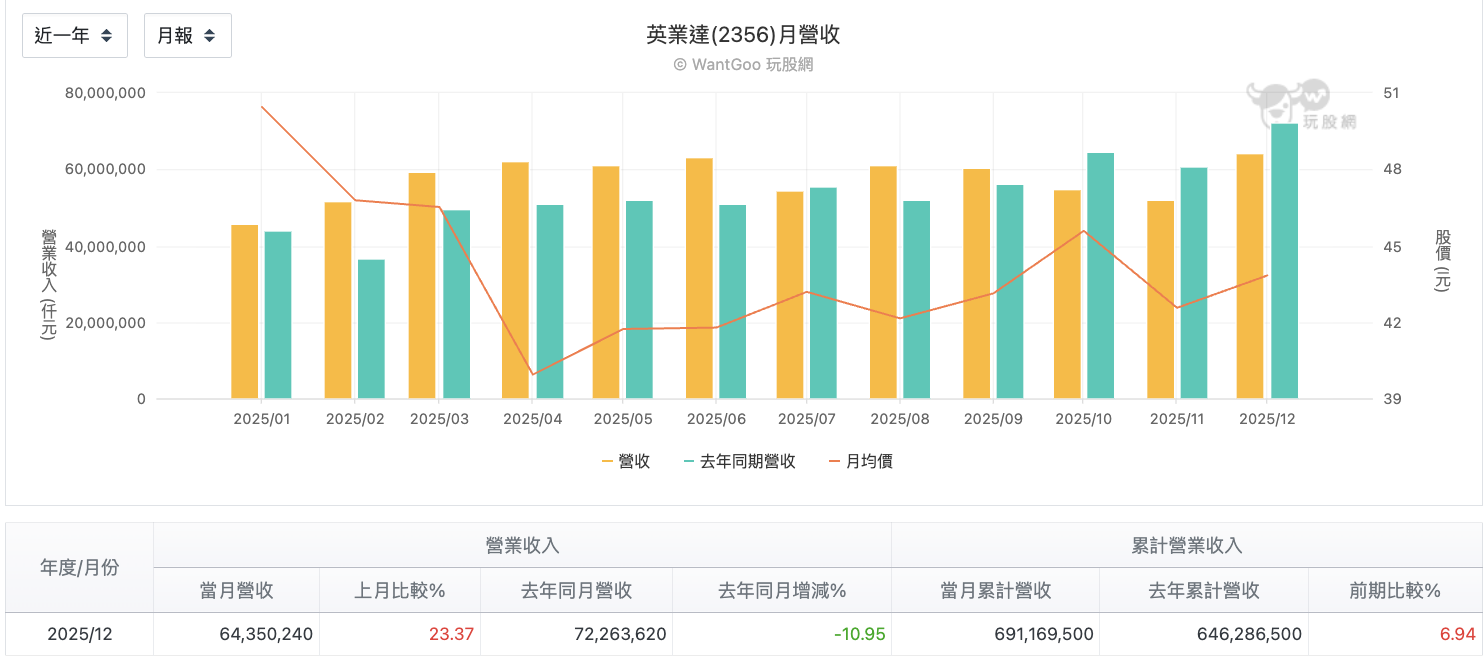Click the 80,000,000 y-axis label
This screenshot has width=1484, height=656.
pos(105,93)
